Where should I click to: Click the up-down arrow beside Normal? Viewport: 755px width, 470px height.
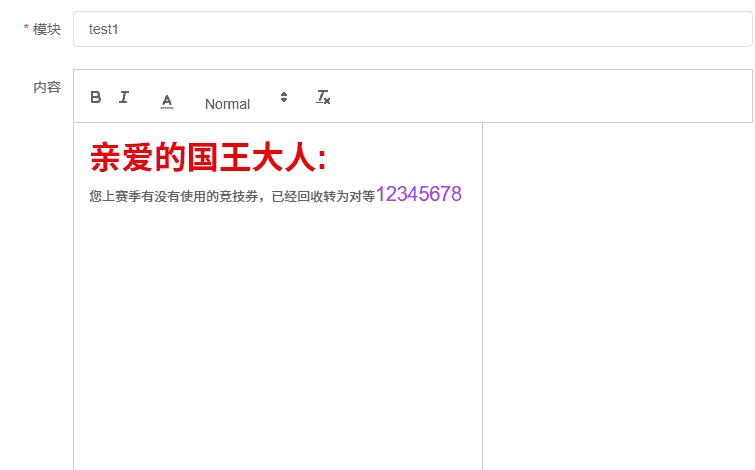coord(284,97)
